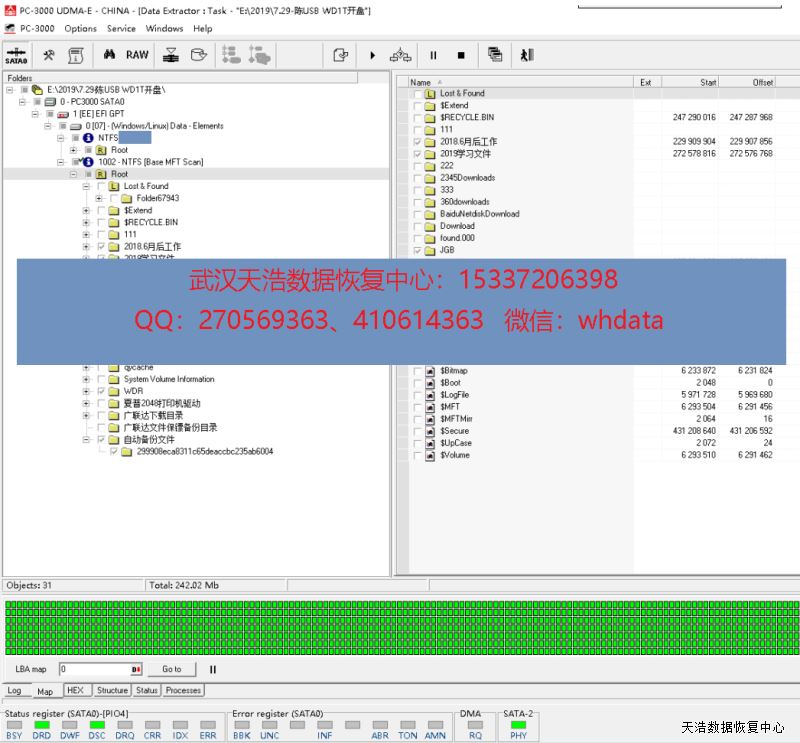Check the $RECYCLE.BIN box in file list
The image size is (800, 743).
(418, 118)
